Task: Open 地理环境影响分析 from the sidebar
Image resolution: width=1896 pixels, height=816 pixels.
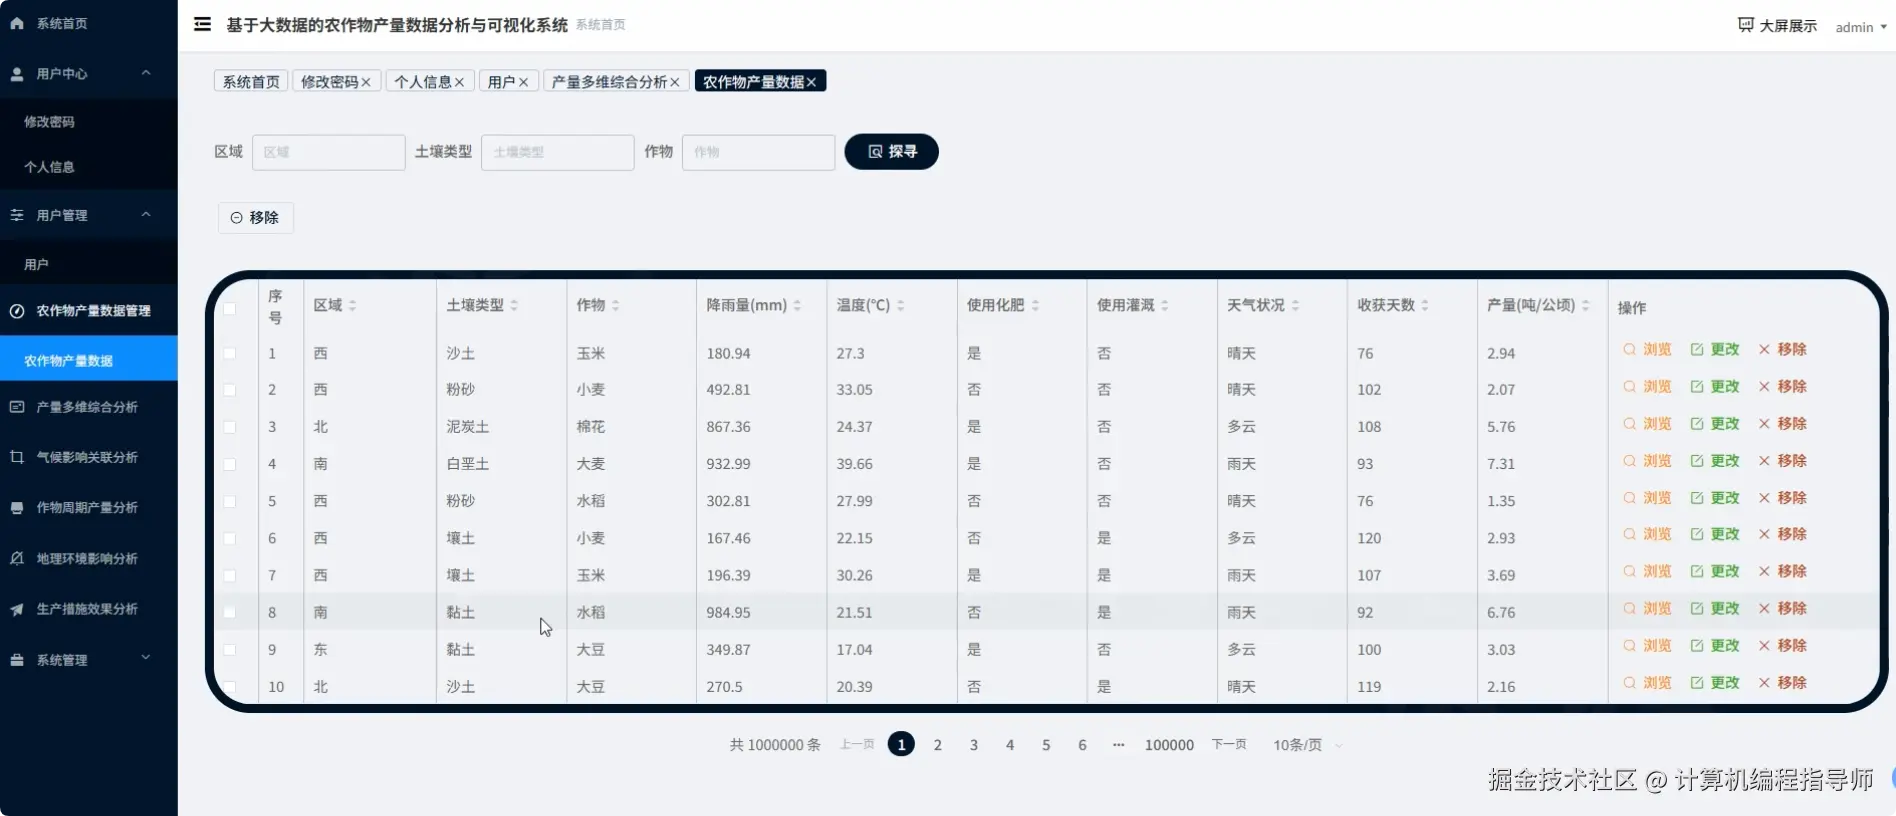Action: (x=89, y=559)
